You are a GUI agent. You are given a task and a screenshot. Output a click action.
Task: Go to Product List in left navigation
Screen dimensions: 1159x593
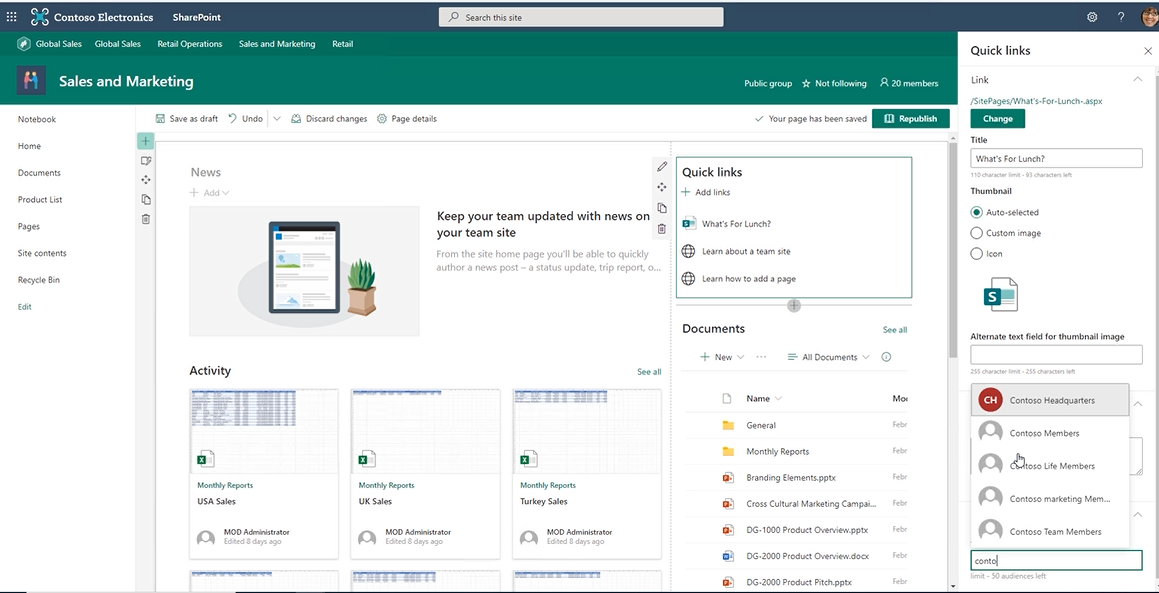pos(40,200)
